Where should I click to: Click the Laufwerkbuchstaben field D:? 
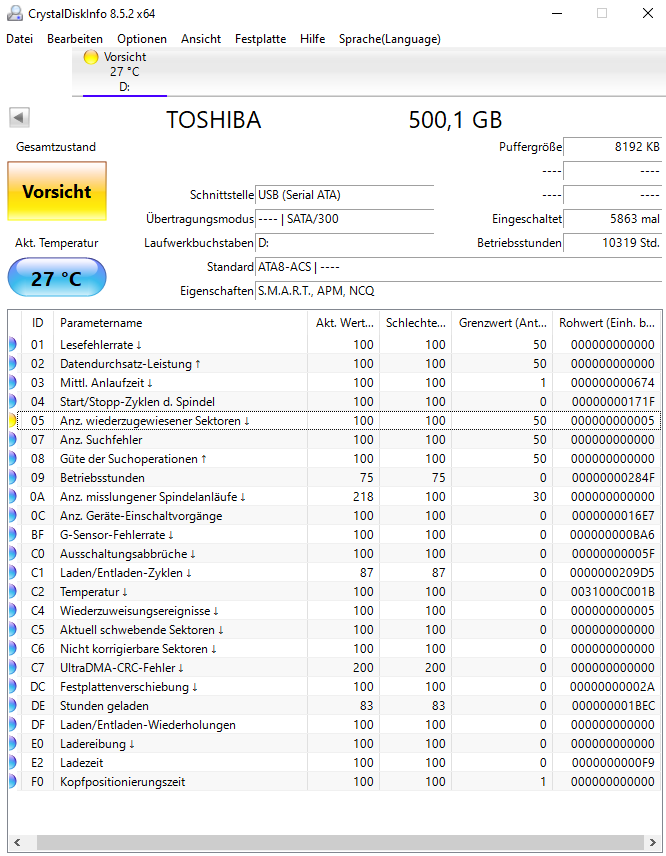pyautogui.click(x=344, y=243)
